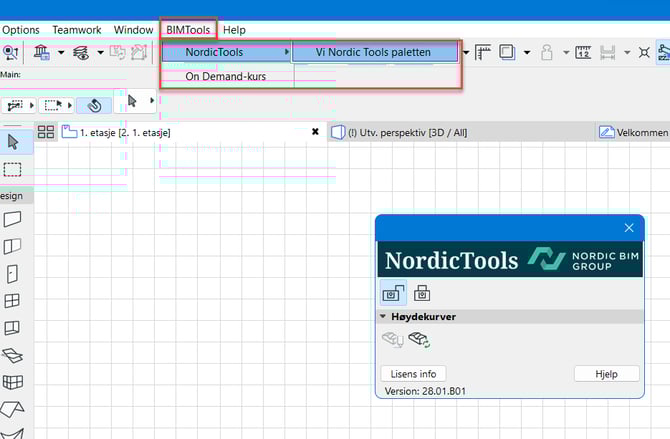Select the Window tool with four panes
The width and height of the screenshot is (670, 439).
click(x=12, y=301)
